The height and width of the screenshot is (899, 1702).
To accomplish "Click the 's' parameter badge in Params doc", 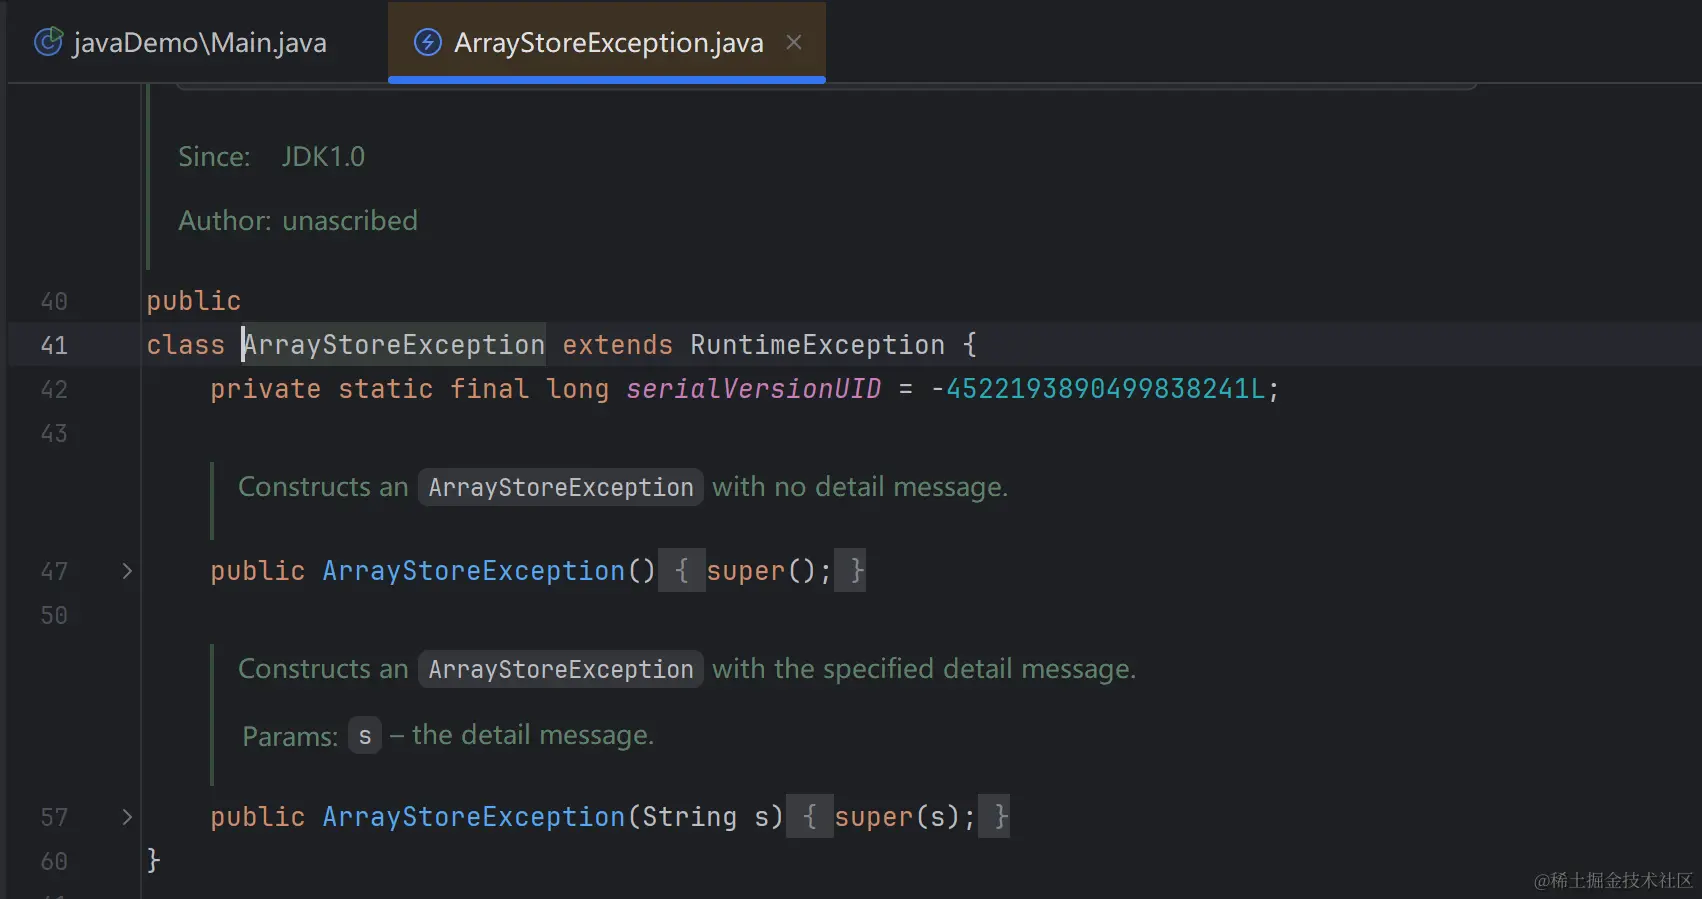I will click(x=365, y=736).
